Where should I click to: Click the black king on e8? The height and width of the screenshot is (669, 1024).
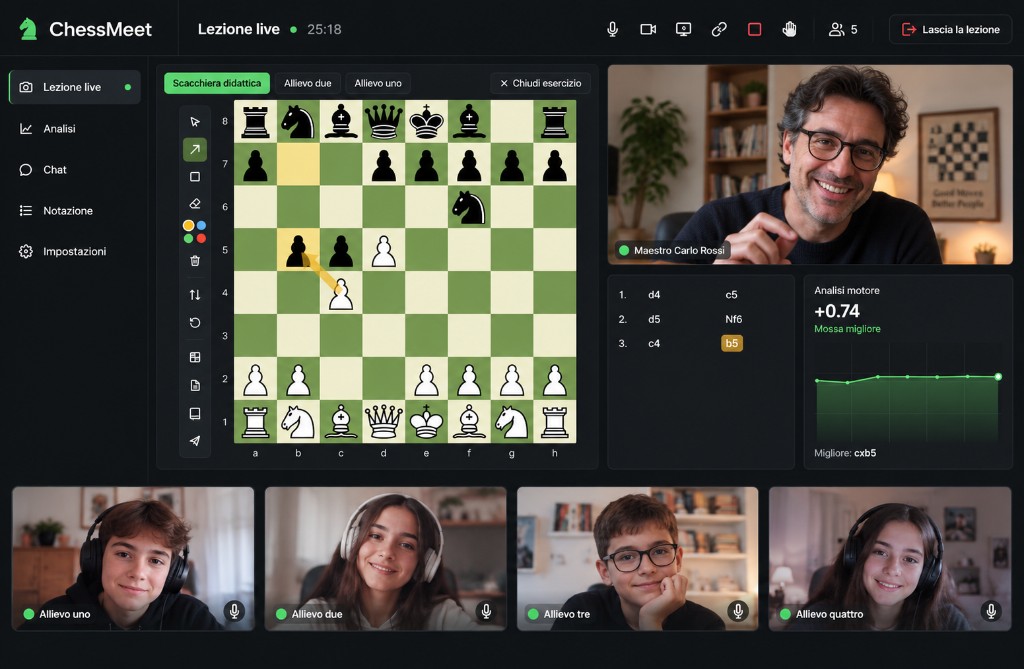pos(426,122)
